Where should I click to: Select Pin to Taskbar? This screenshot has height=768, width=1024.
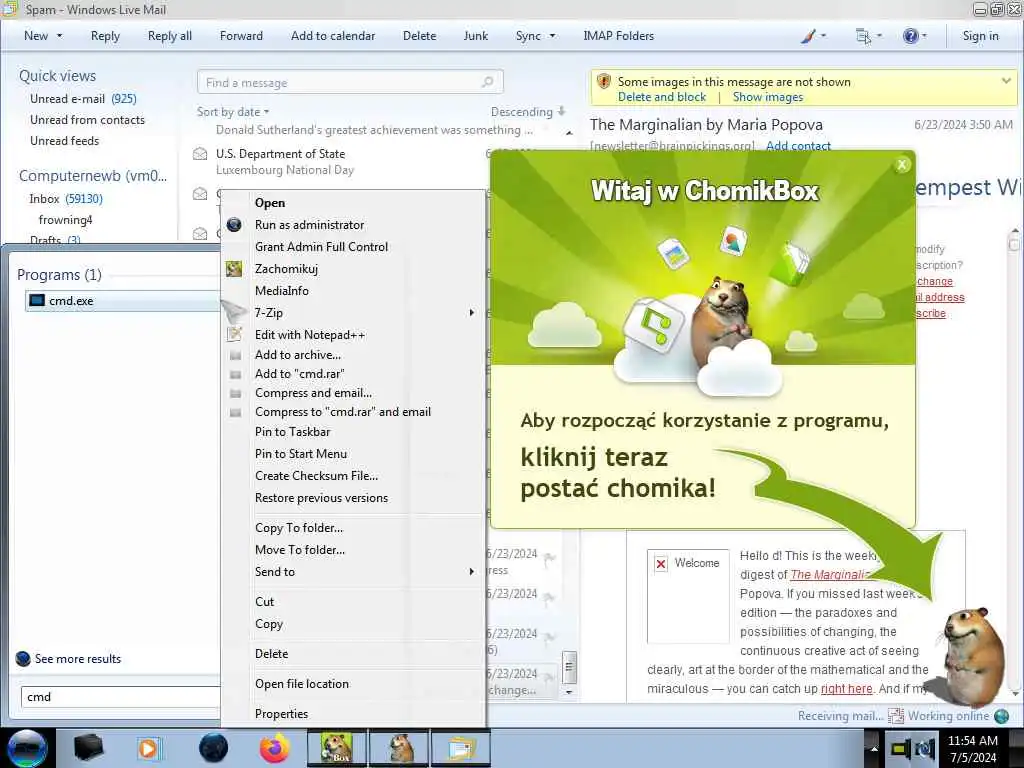[293, 432]
